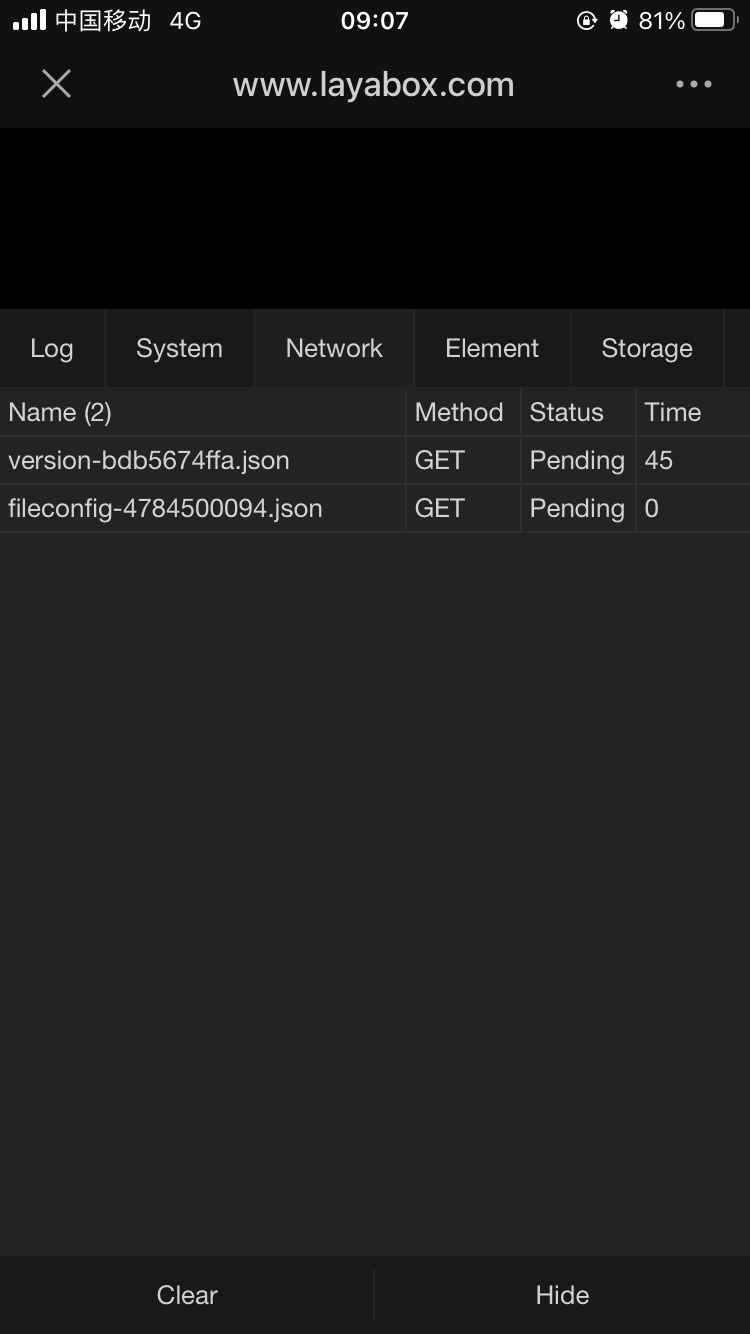Screen dimensions: 750x1334
Task: Close the layabox web page
Action: pos(57,84)
